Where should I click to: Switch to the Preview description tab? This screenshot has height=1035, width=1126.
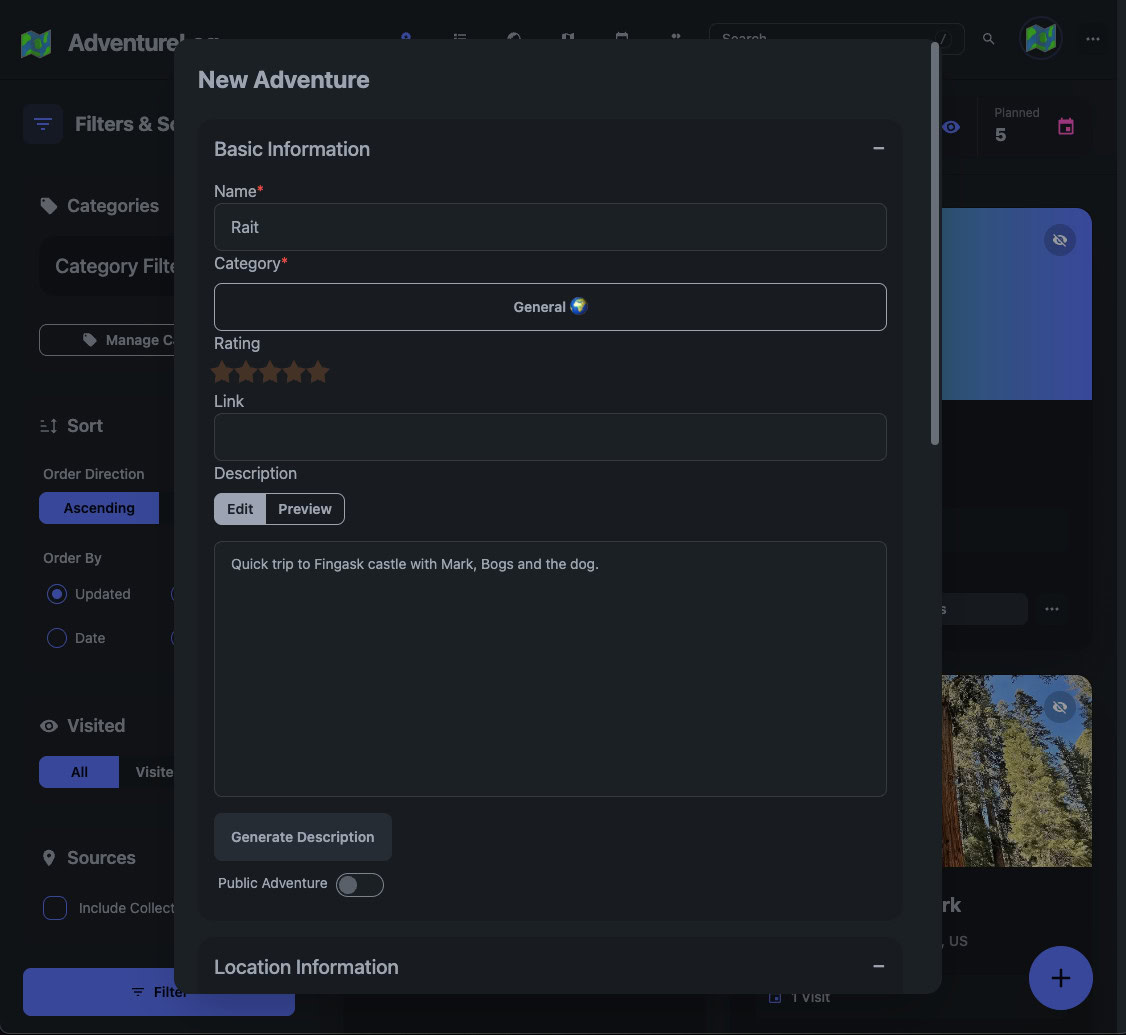click(x=305, y=509)
